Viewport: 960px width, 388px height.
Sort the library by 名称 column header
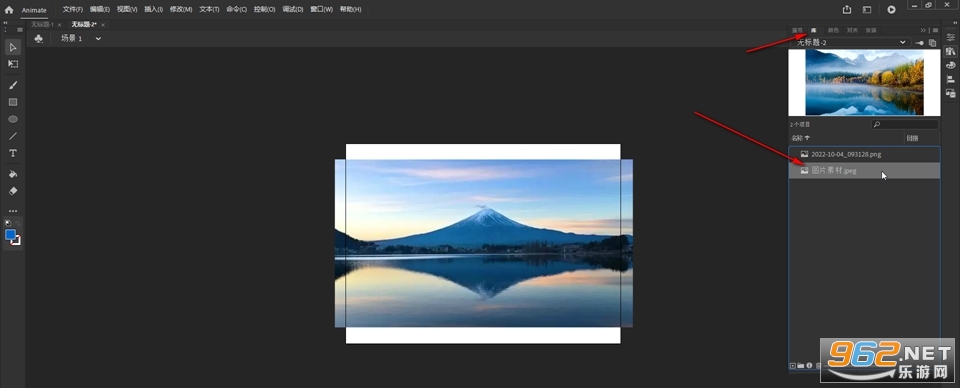(800, 138)
